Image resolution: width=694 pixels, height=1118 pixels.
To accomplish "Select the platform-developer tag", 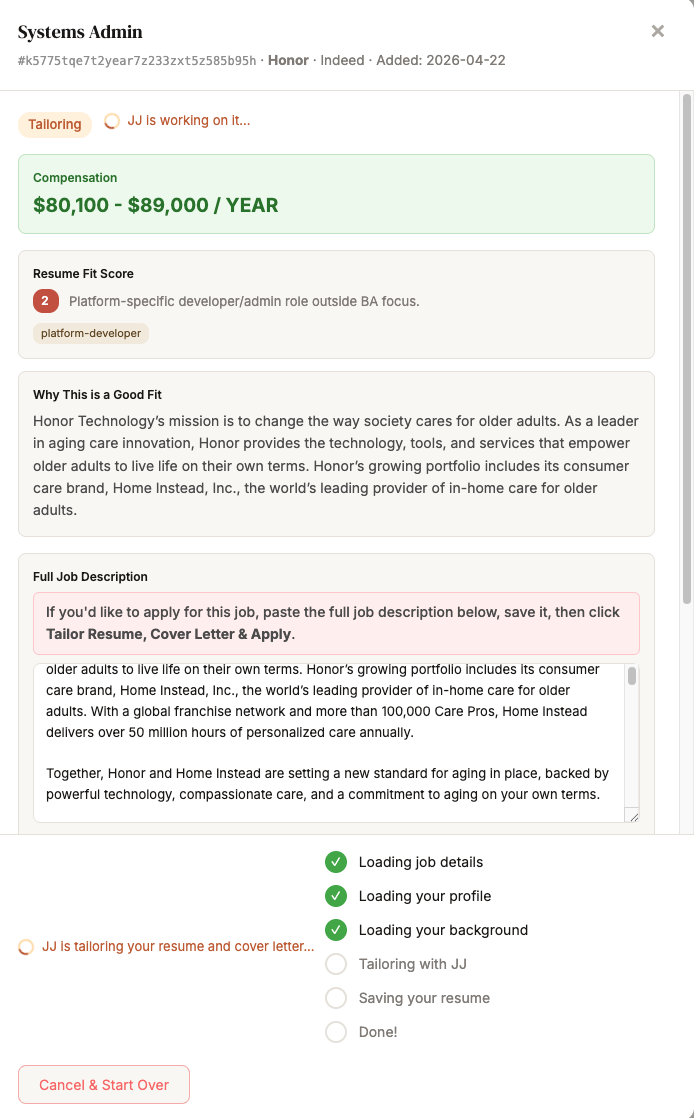I will pyautogui.click(x=90, y=333).
